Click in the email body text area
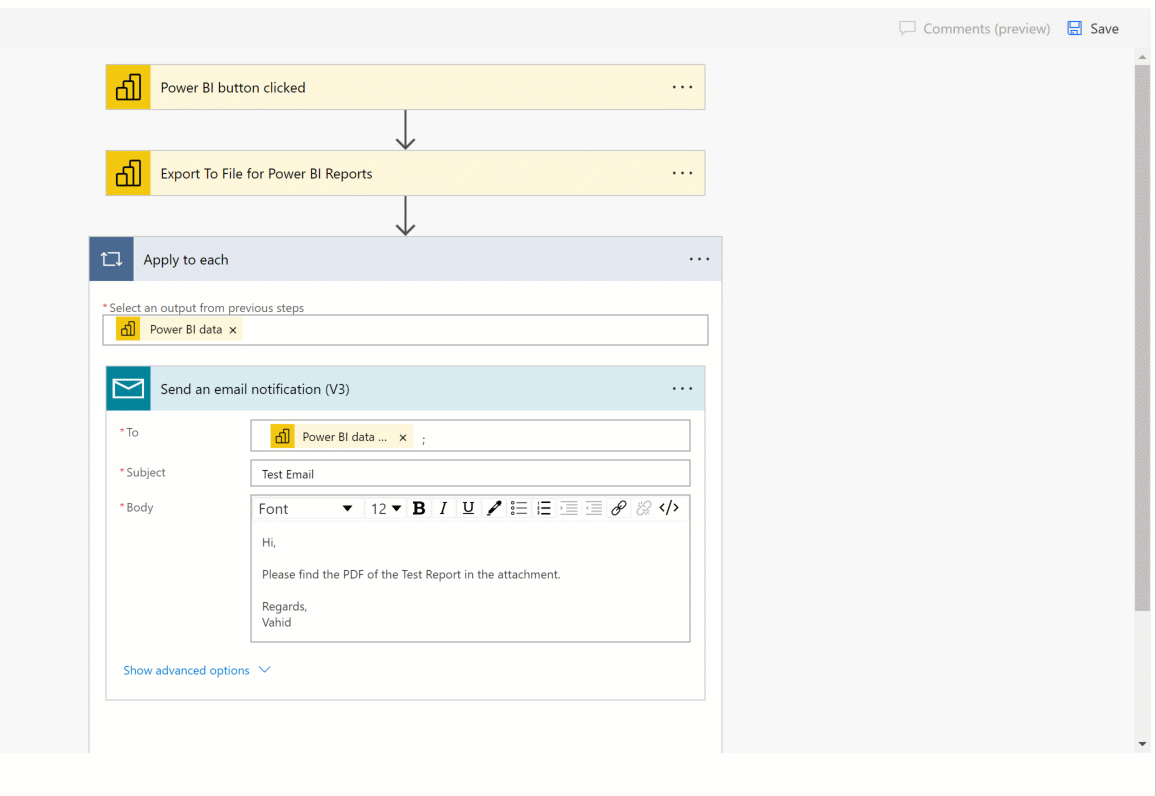The height and width of the screenshot is (796, 1156). coord(470,582)
